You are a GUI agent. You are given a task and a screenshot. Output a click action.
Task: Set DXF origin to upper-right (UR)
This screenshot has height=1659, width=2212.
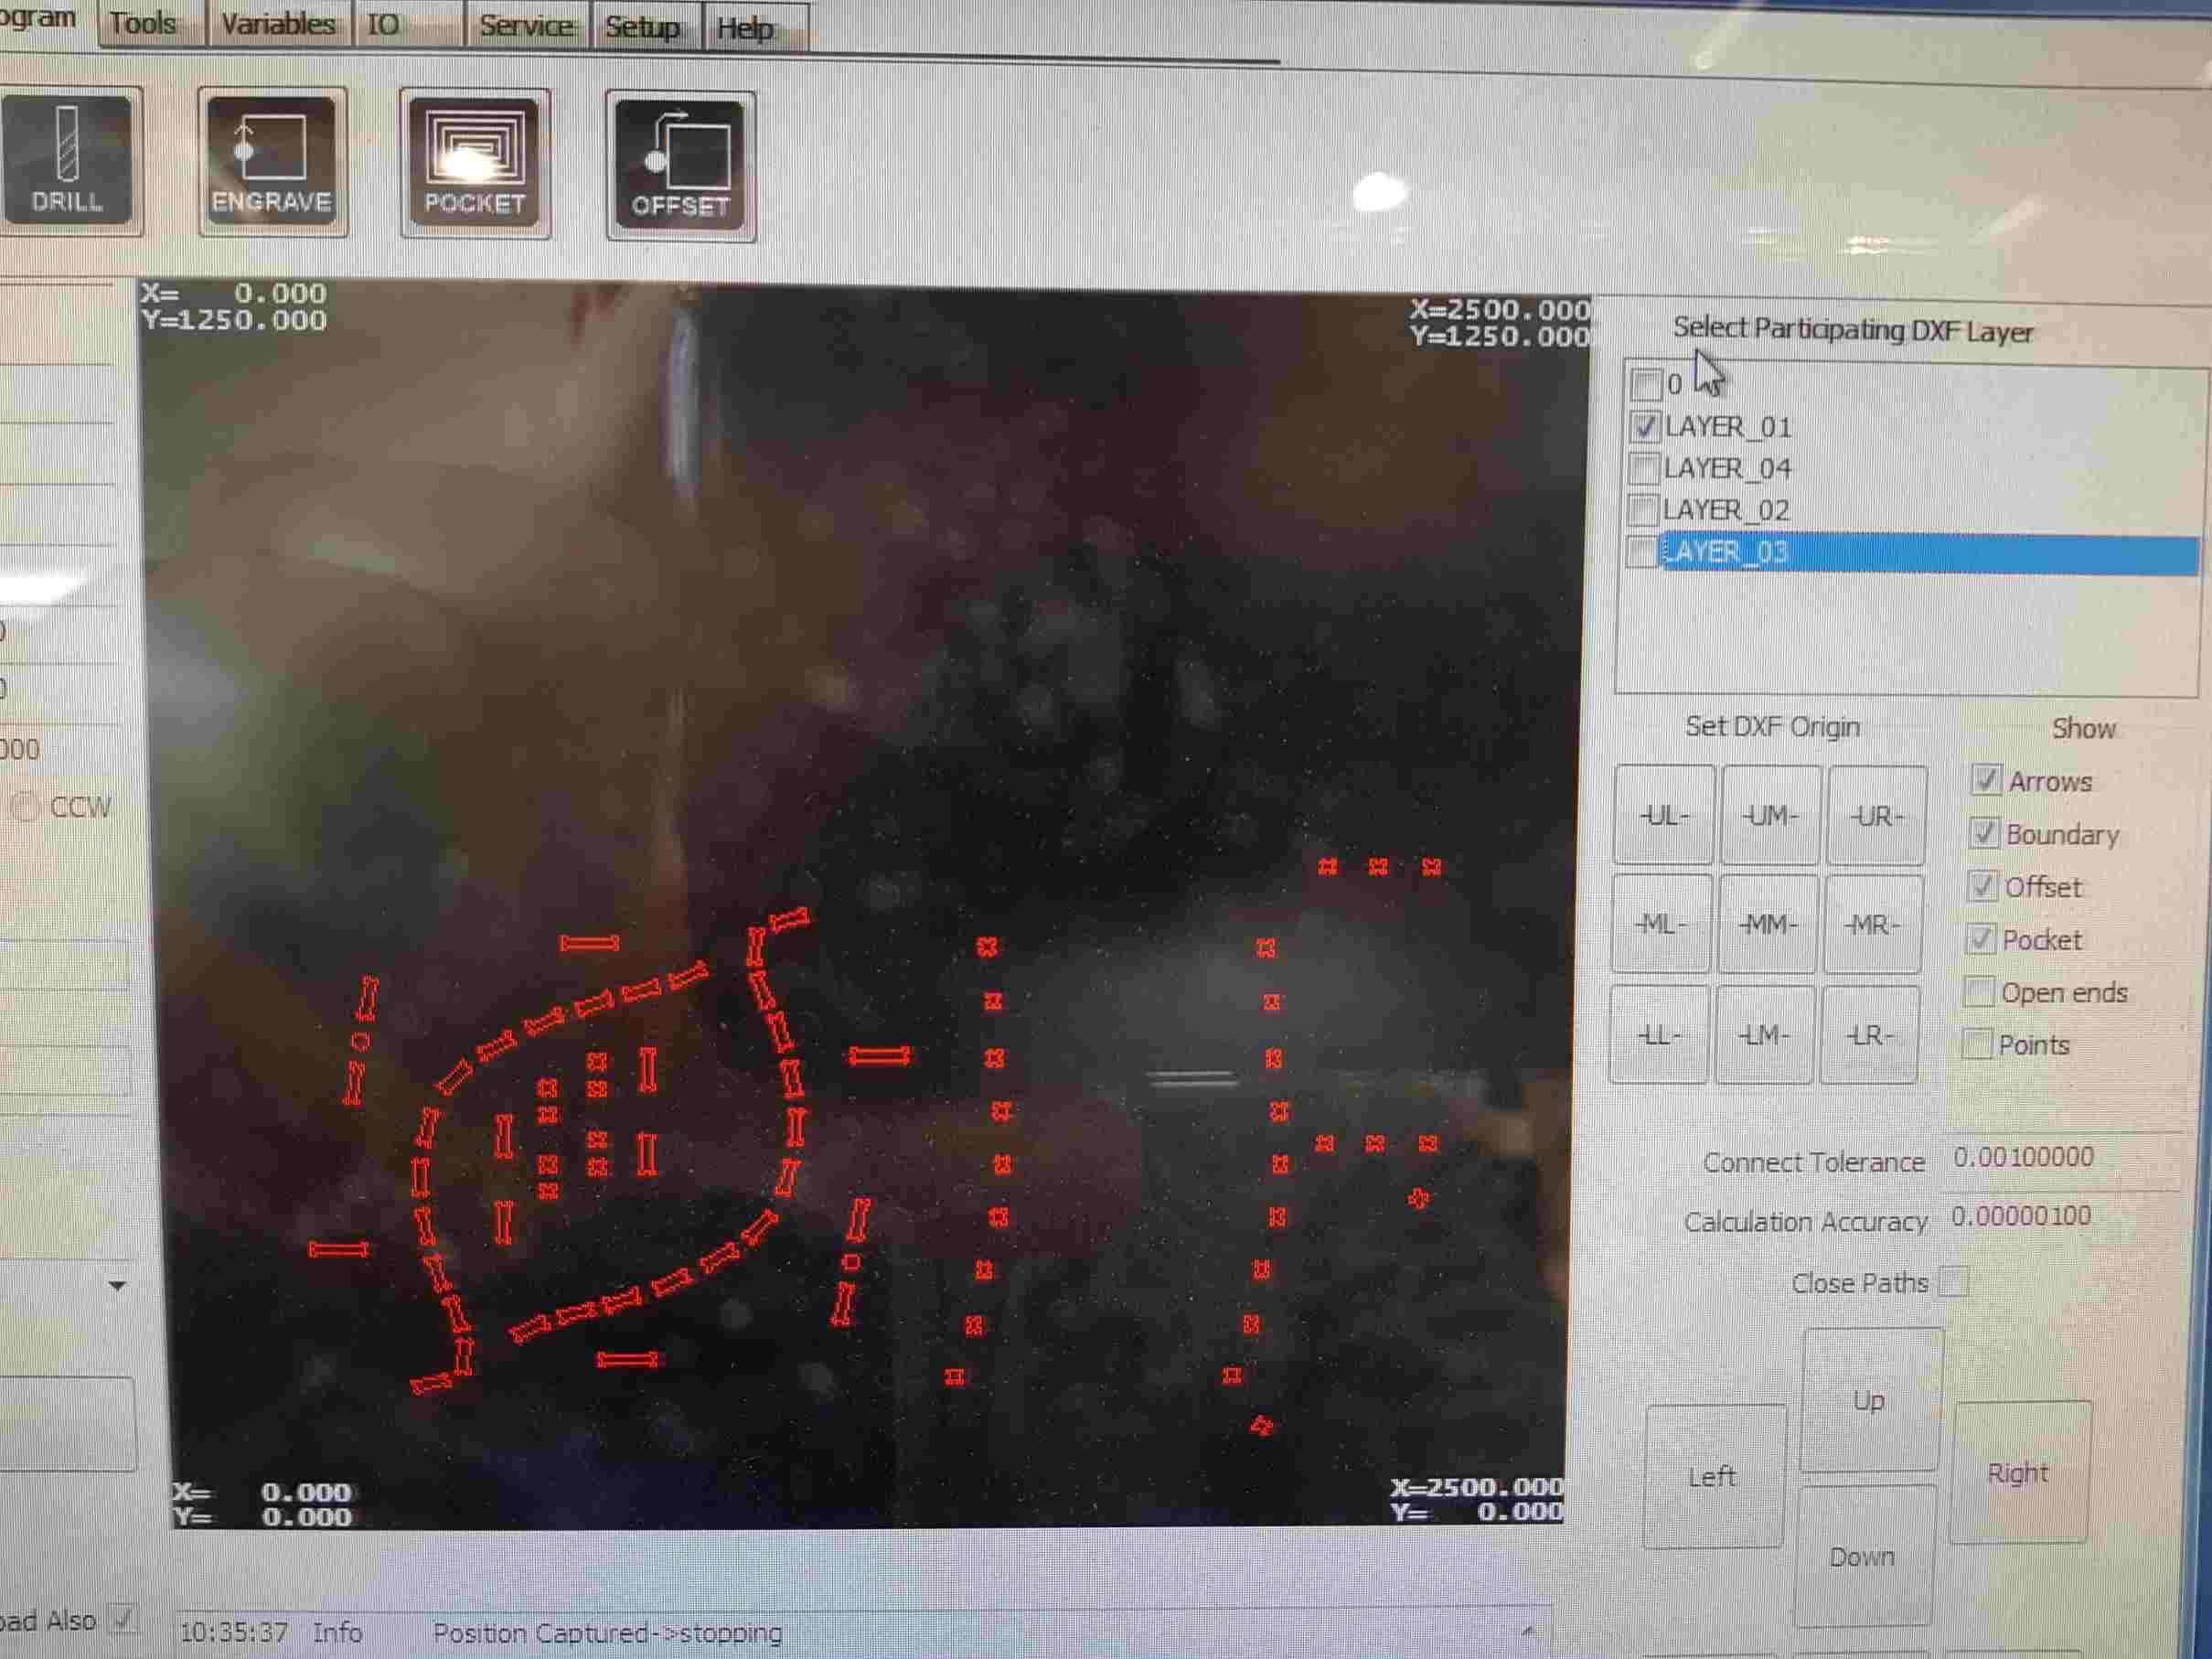pyautogui.click(x=1876, y=816)
